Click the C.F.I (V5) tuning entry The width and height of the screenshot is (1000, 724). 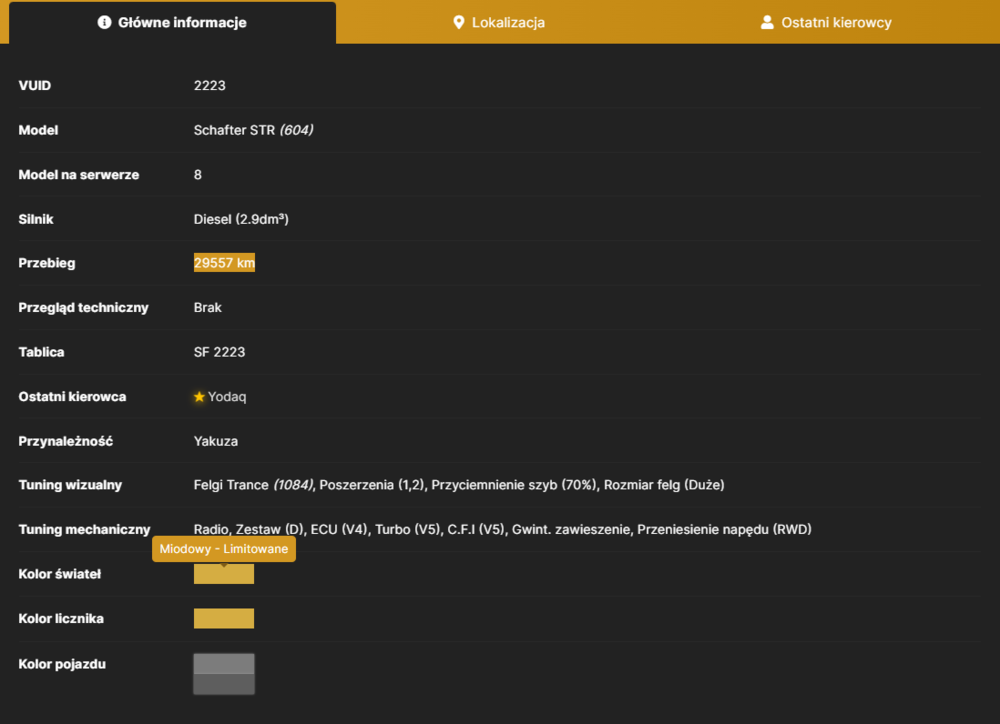click(x=476, y=529)
